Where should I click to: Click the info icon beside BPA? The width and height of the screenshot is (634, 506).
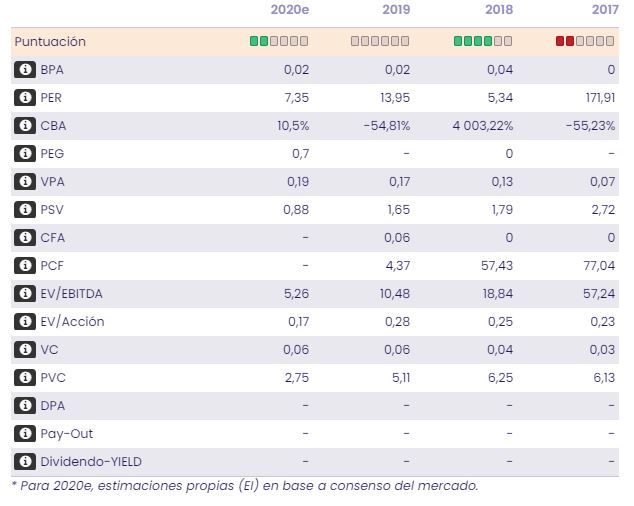pos(25,70)
